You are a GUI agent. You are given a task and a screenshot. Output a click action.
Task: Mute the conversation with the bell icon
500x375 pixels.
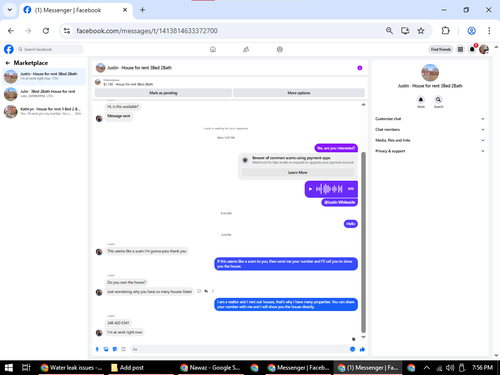point(421,100)
